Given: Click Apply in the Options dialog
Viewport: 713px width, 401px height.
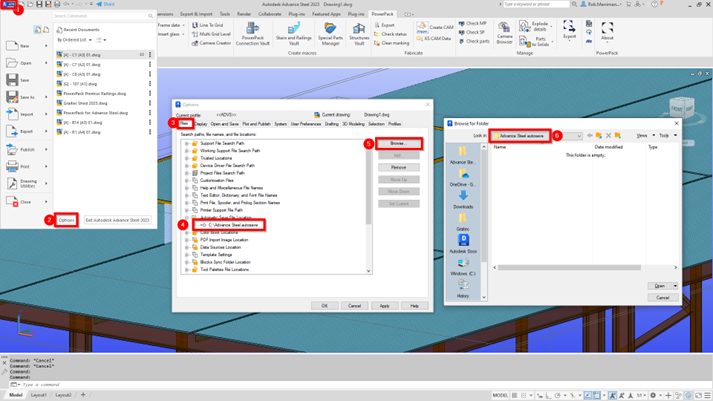Looking at the screenshot, I should 384,306.
